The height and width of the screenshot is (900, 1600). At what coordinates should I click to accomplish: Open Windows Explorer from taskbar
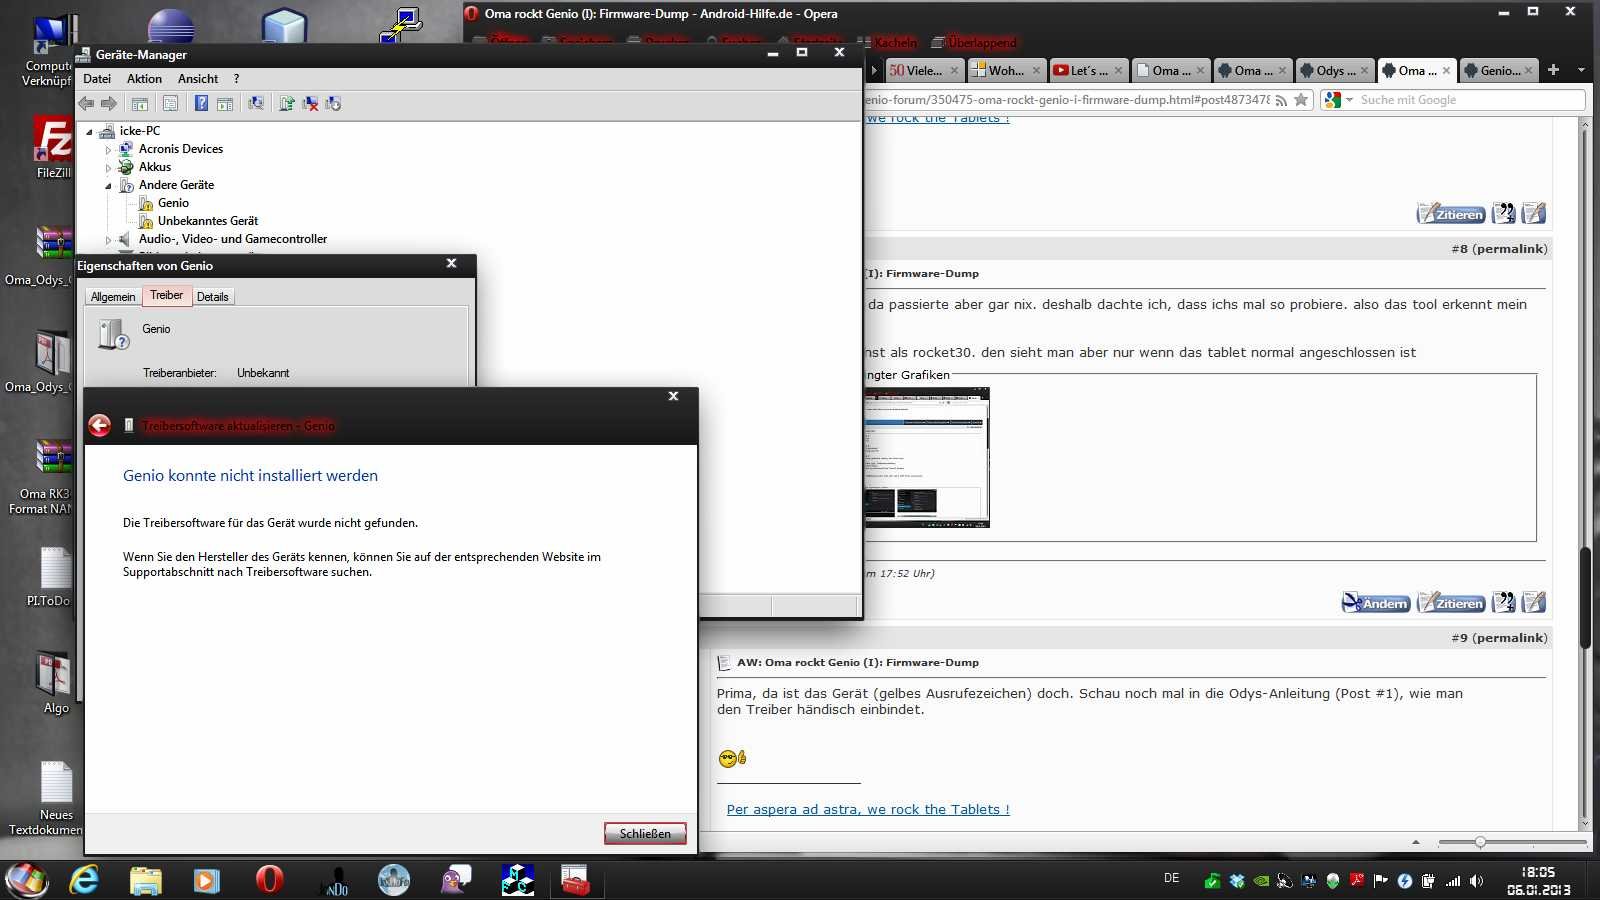coord(146,880)
